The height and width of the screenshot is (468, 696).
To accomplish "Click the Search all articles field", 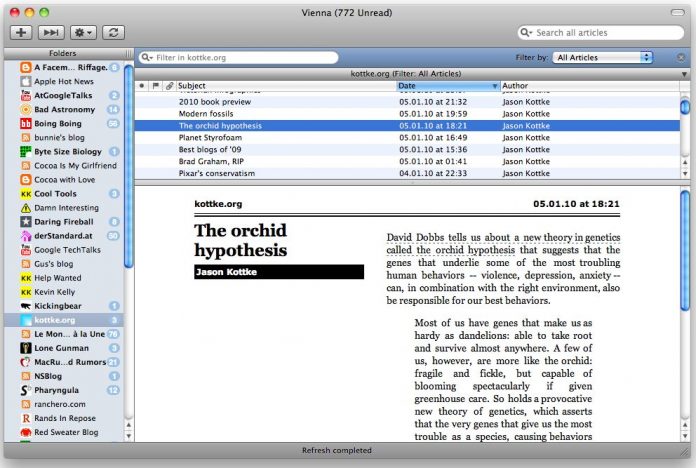I will 601,32.
